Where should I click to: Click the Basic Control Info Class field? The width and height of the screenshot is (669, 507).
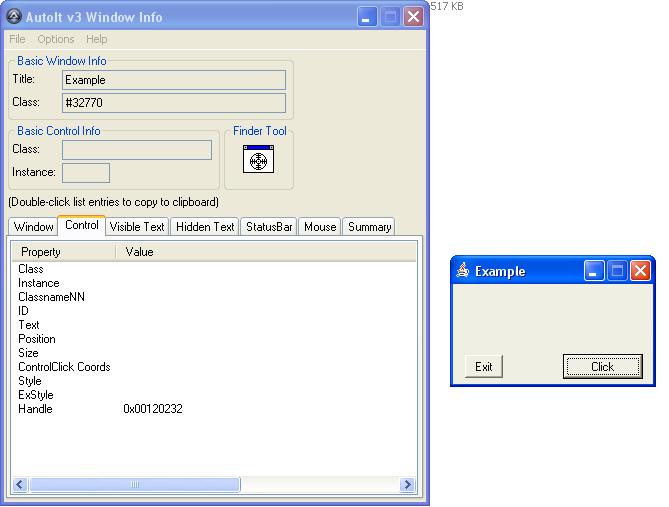point(137,150)
